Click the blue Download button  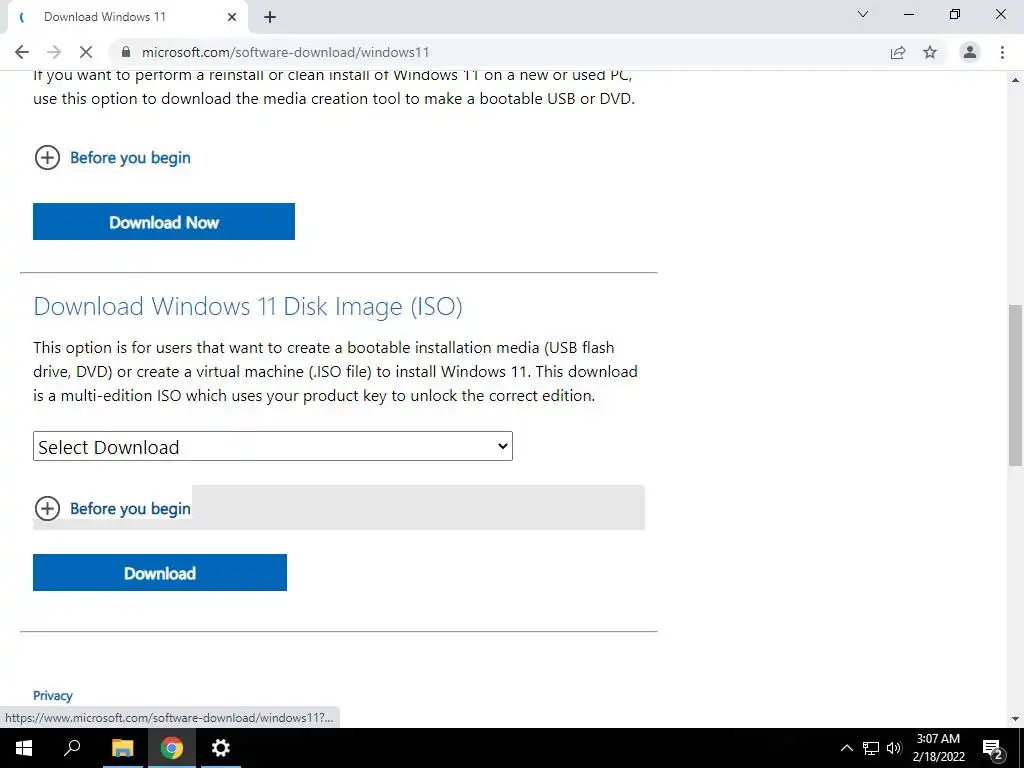pos(160,573)
